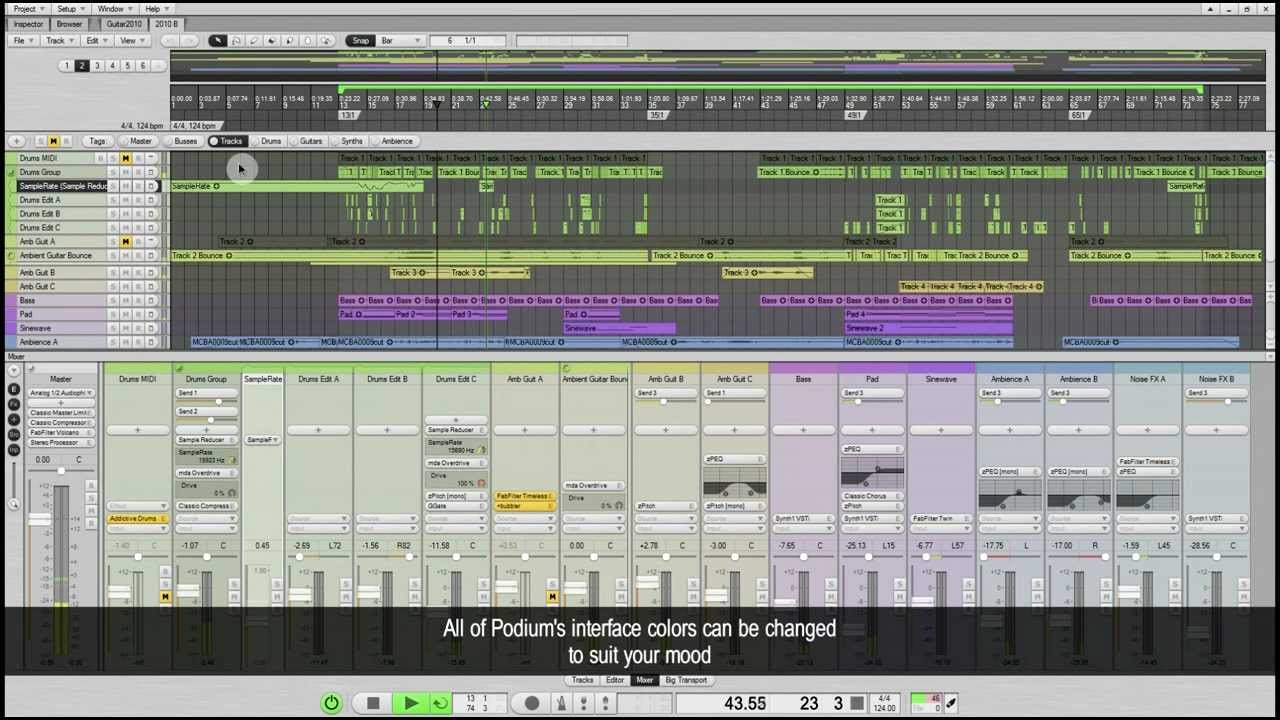Screen dimensions: 1280x720
Task: Click the first punch-in icon after metronome
Action: pyautogui.click(x=584, y=703)
